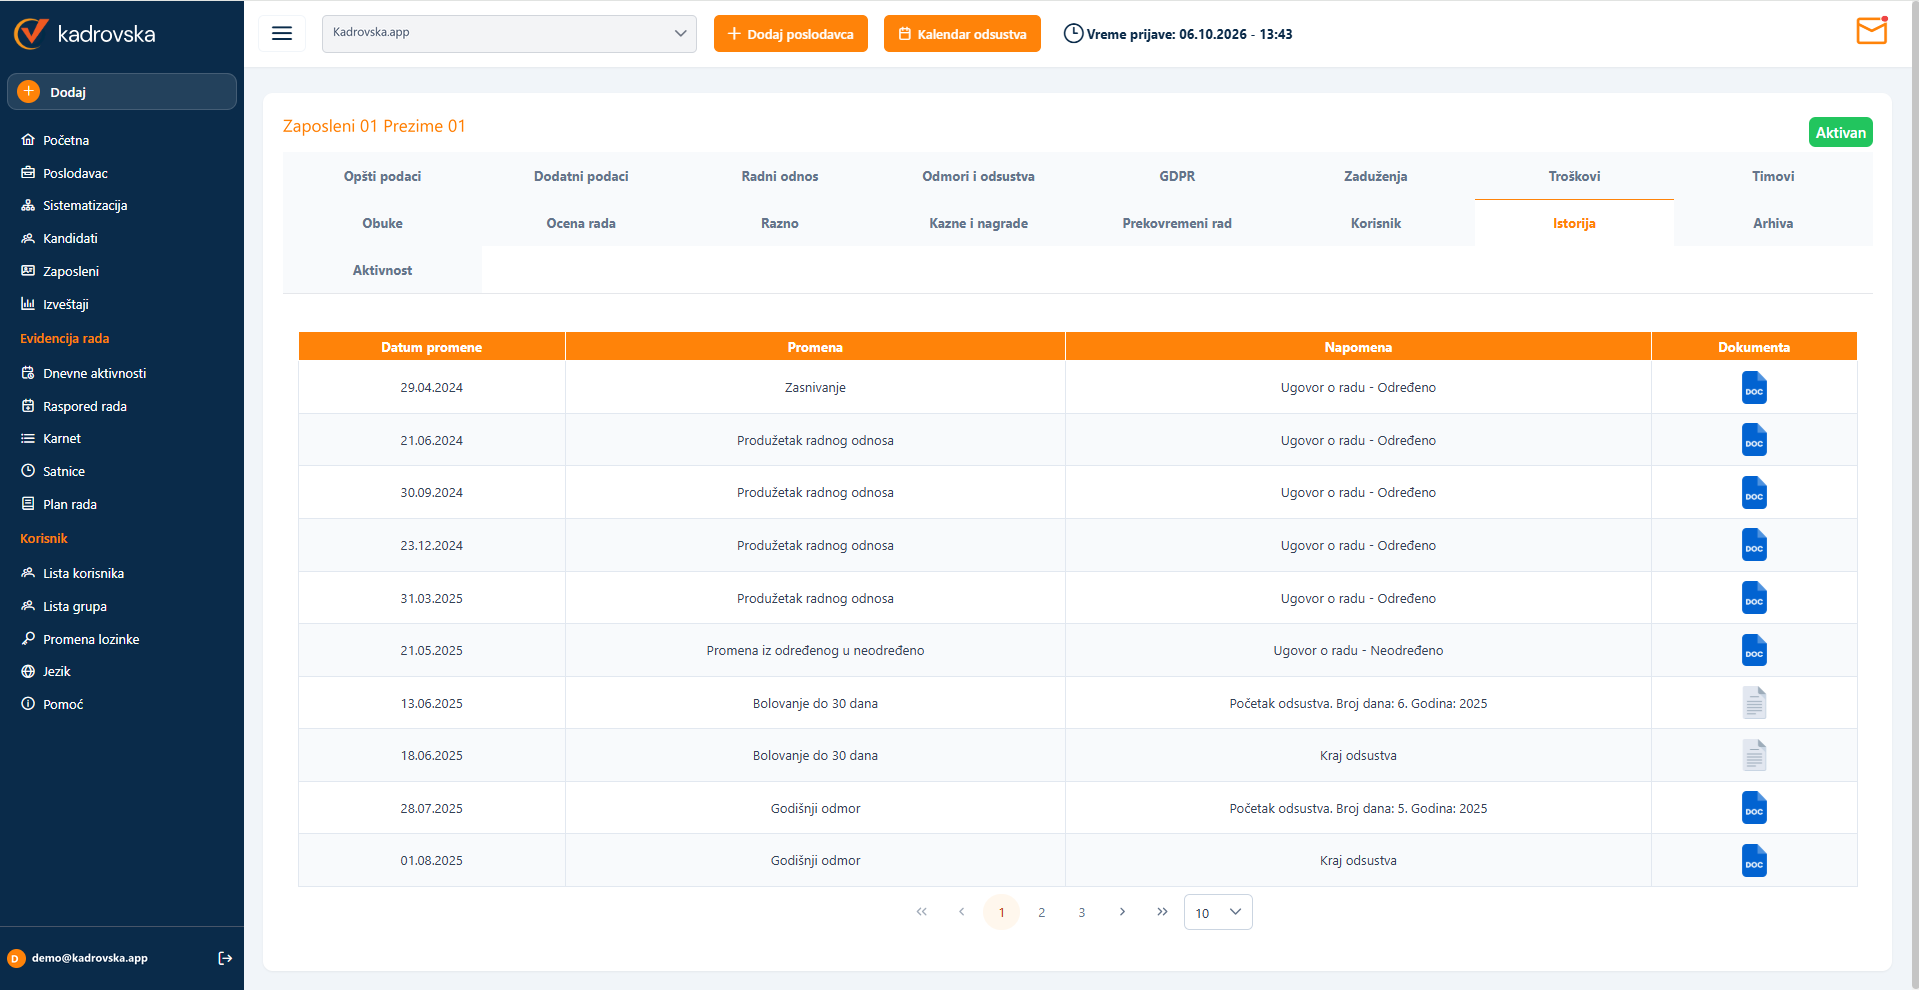This screenshot has height=990, width=1919.
Task: Open the rows-per-page dropdown showing 10
Action: [1218, 912]
